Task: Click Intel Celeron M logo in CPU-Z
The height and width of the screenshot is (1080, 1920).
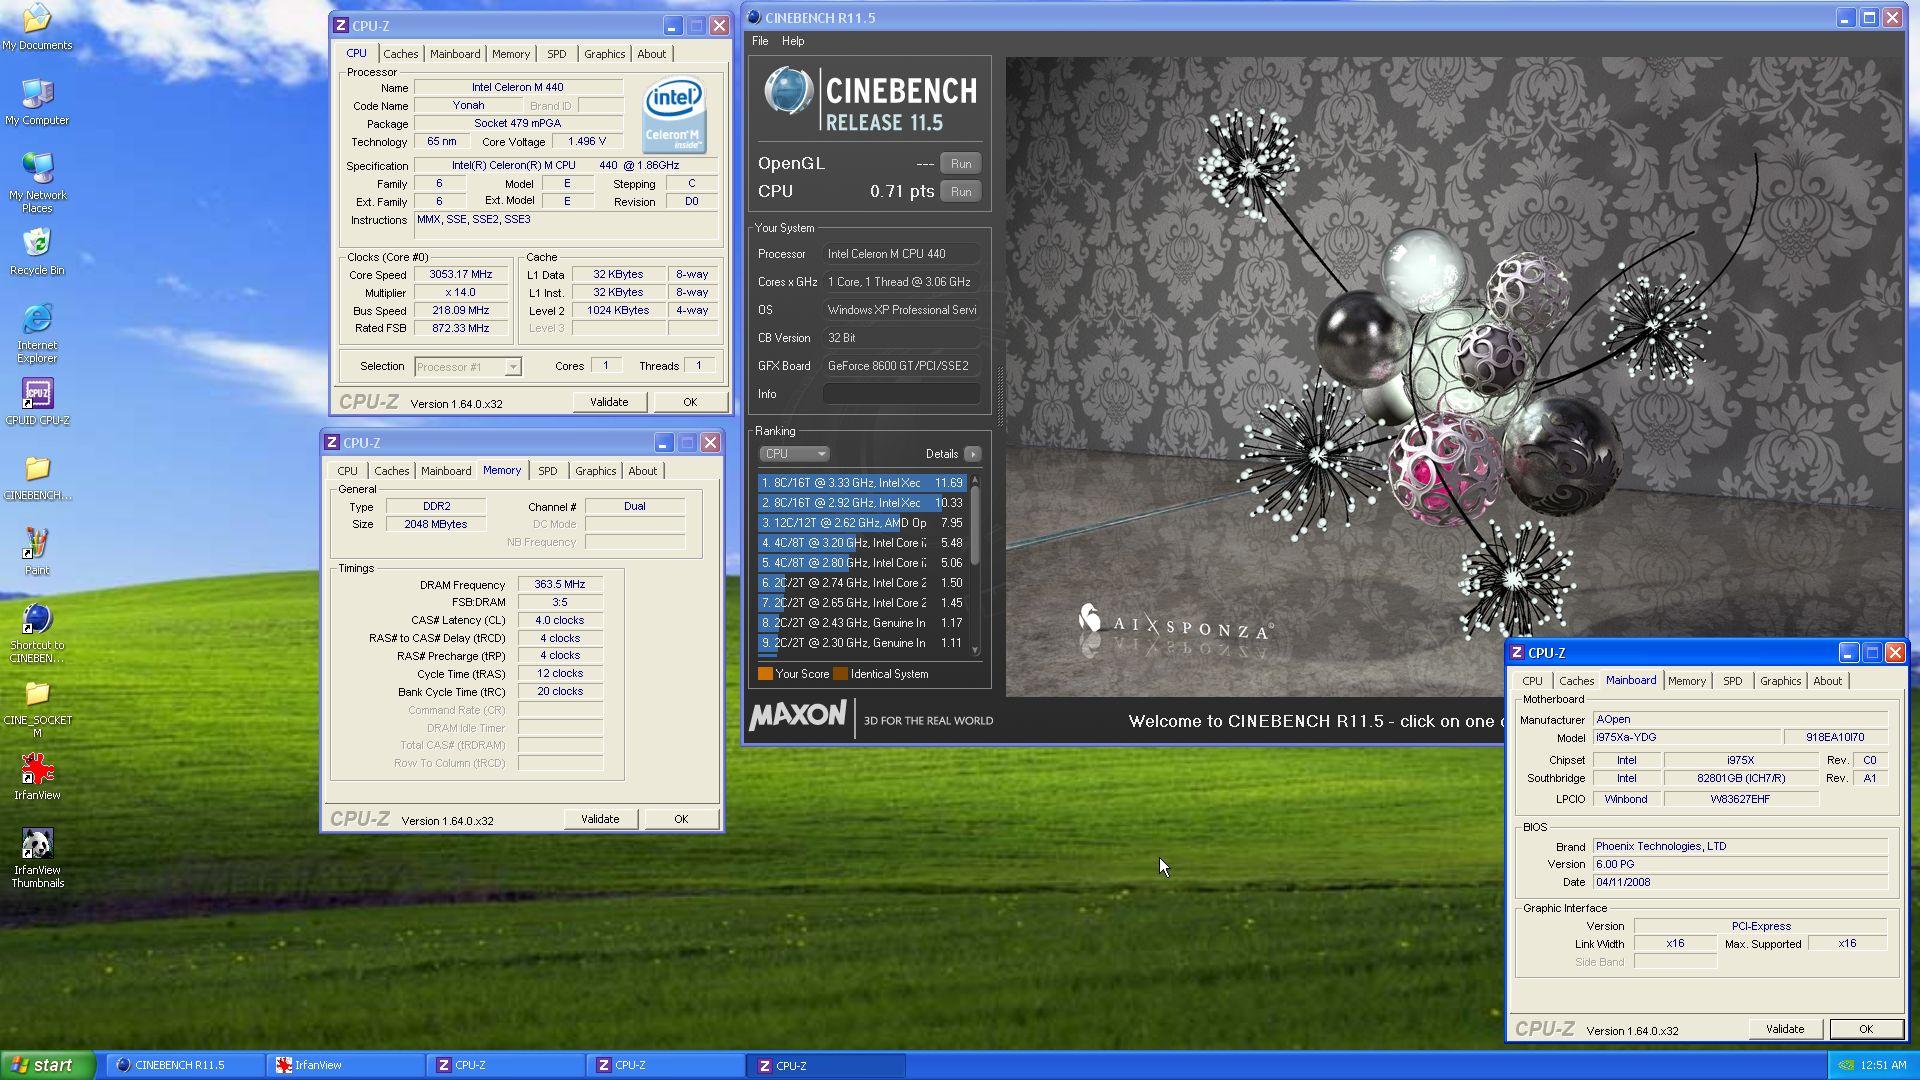Action: pyautogui.click(x=673, y=116)
